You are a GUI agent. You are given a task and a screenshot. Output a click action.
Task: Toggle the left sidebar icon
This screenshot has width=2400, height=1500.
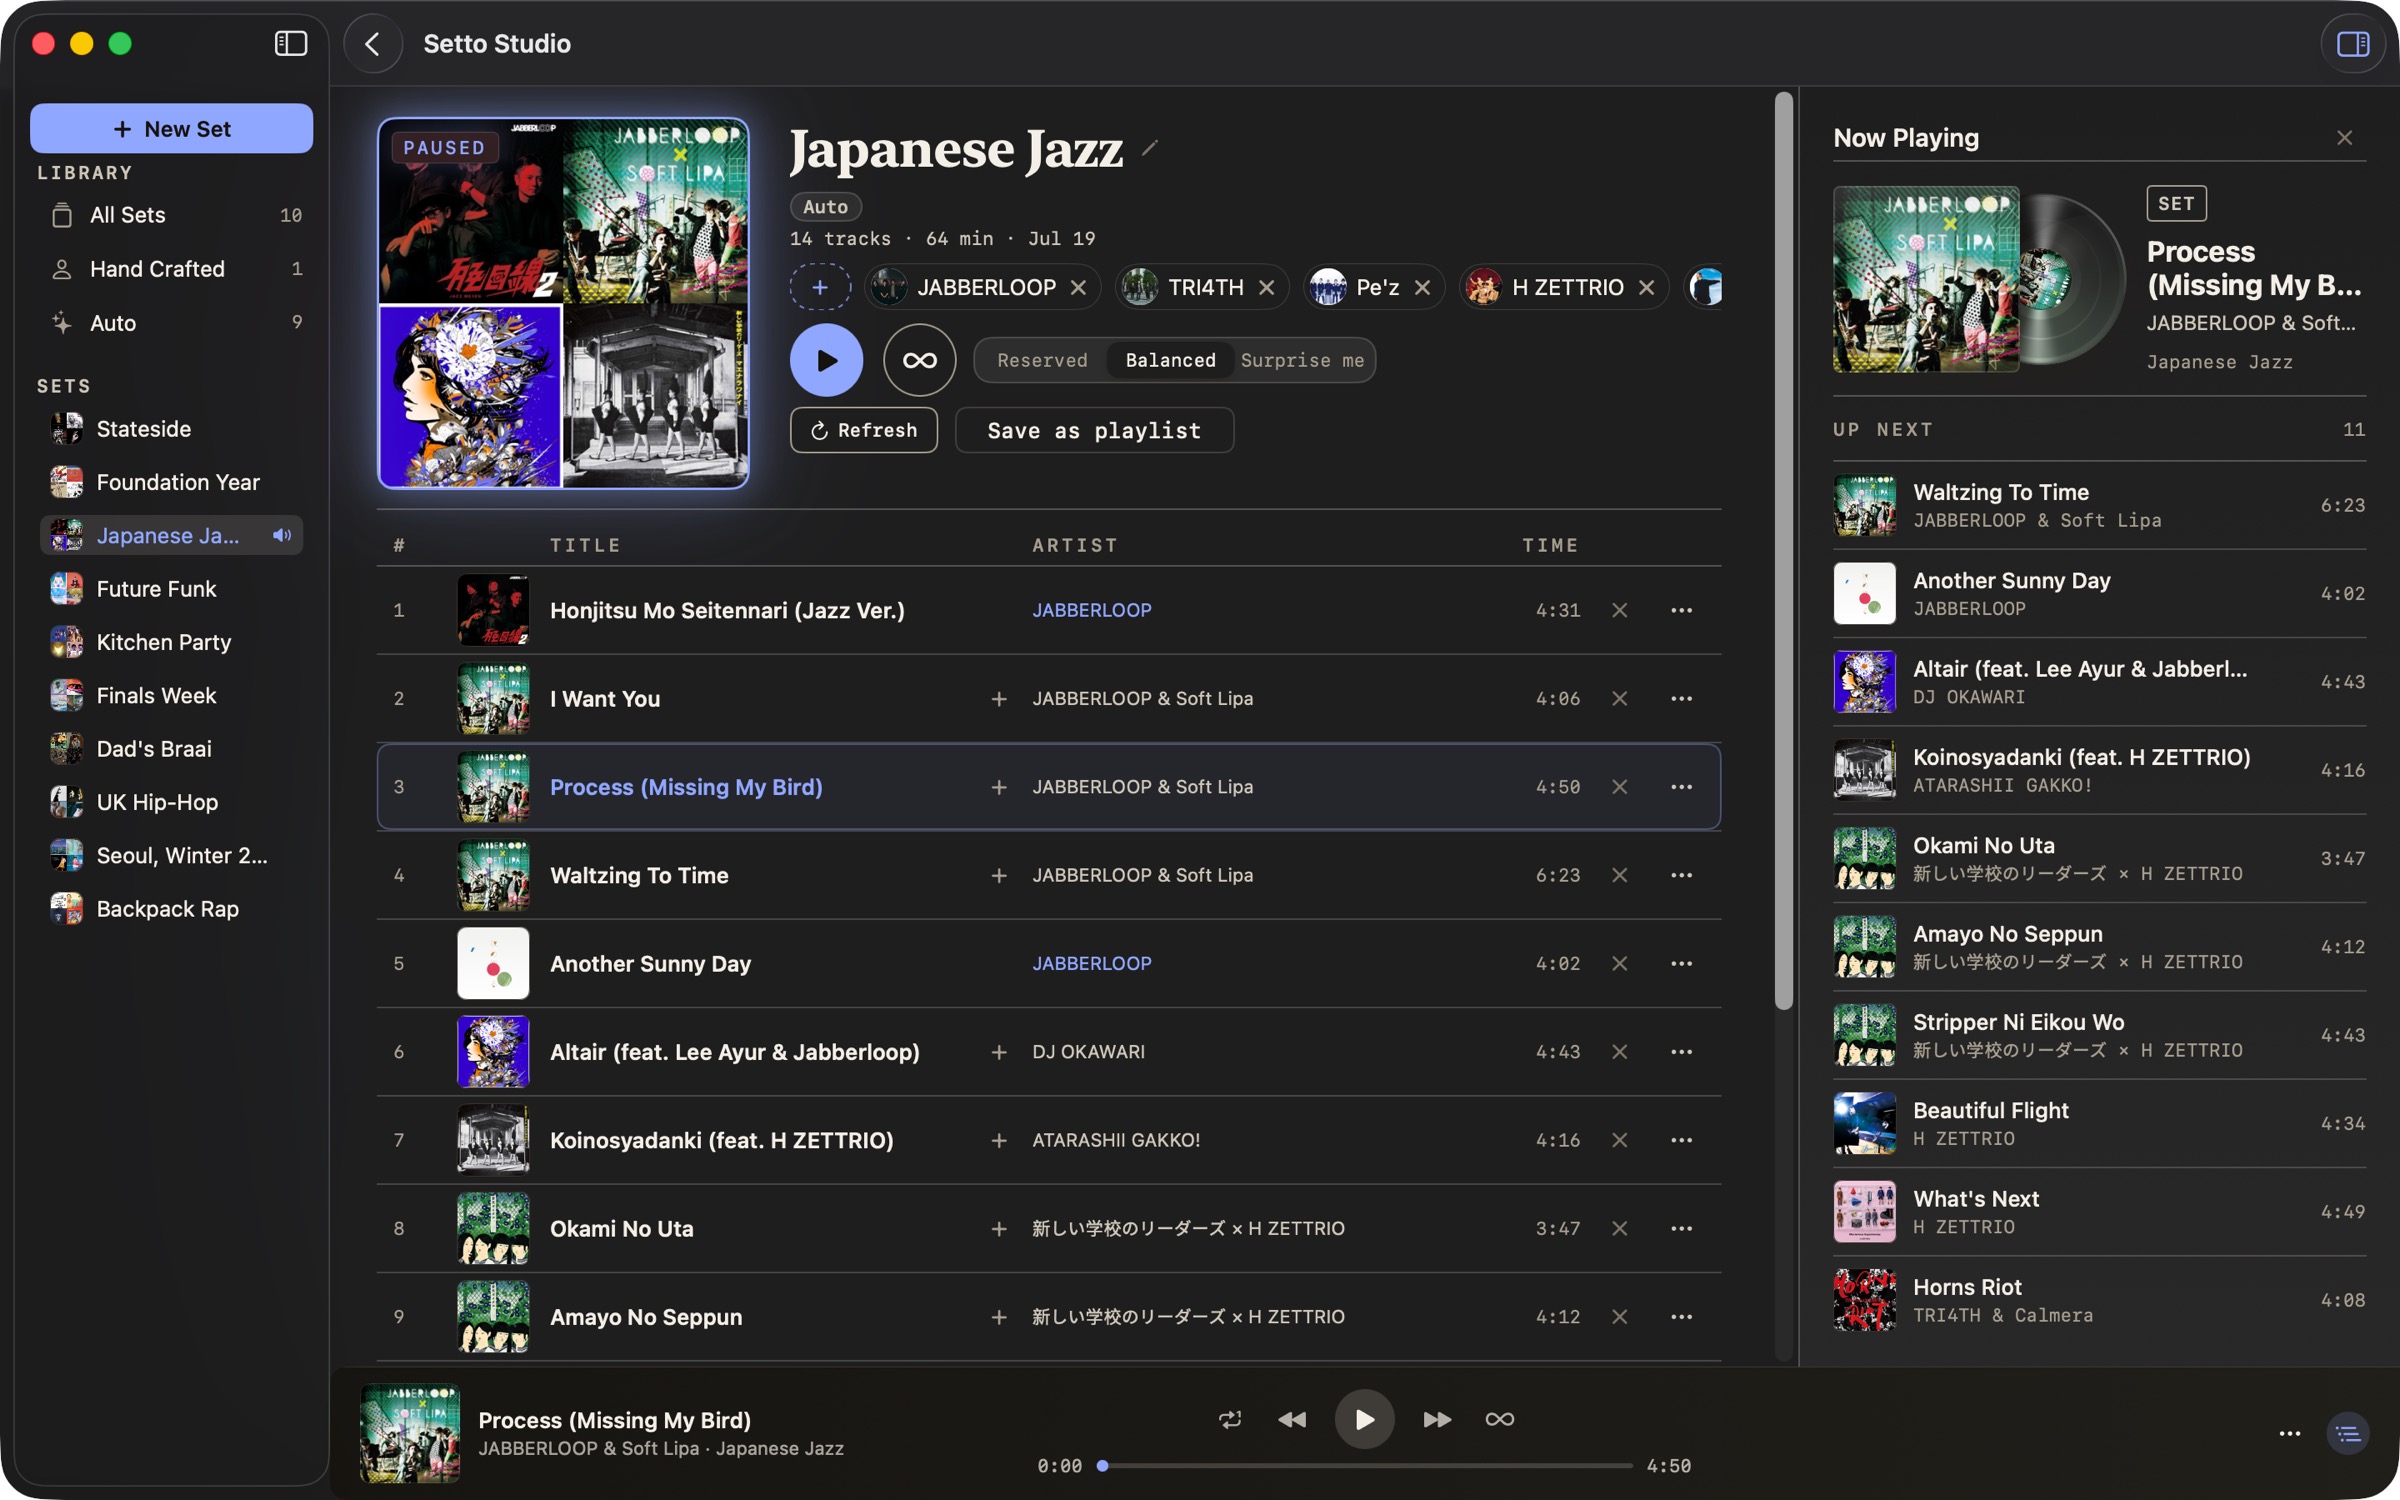pyautogui.click(x=290, y=43)
